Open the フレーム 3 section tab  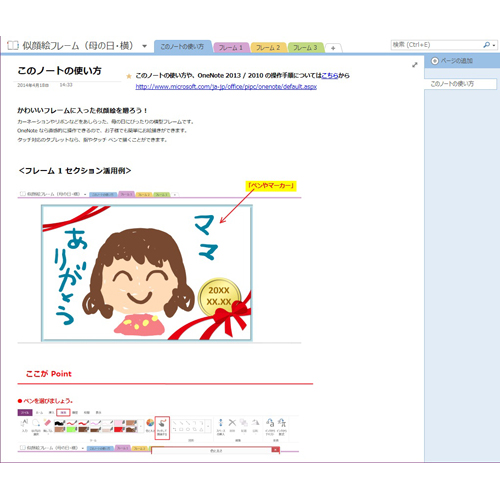[x=305, y=48]
